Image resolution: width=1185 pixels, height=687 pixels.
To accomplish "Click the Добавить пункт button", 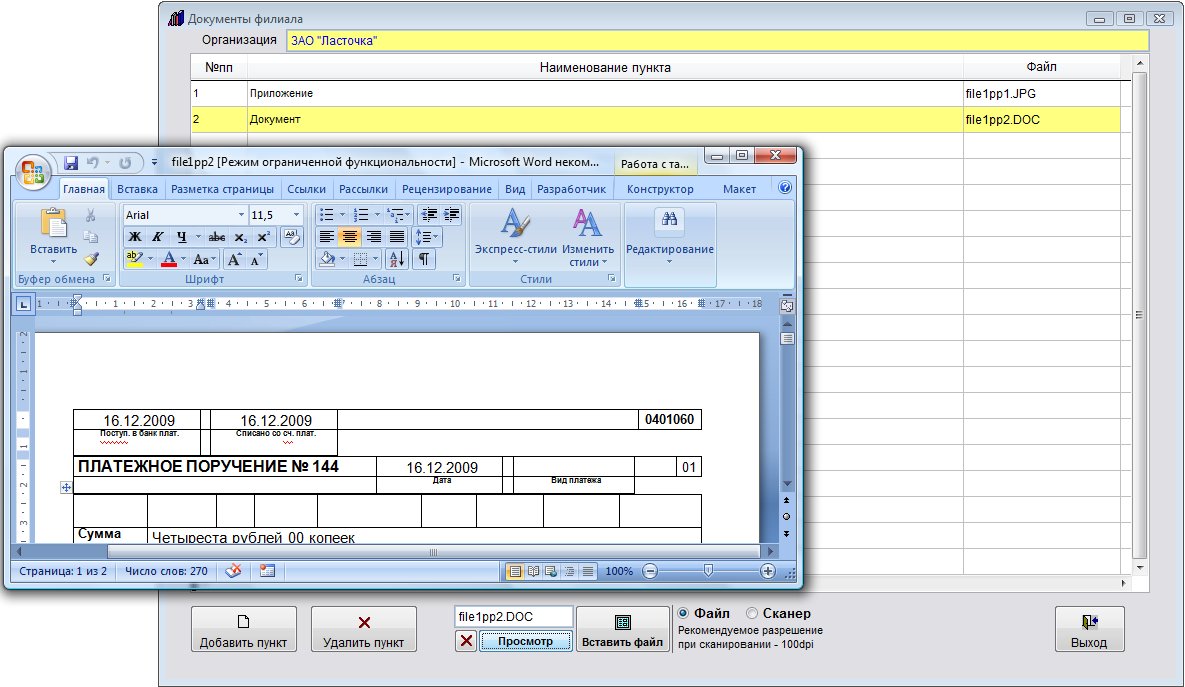I will (x=243, y=630).
